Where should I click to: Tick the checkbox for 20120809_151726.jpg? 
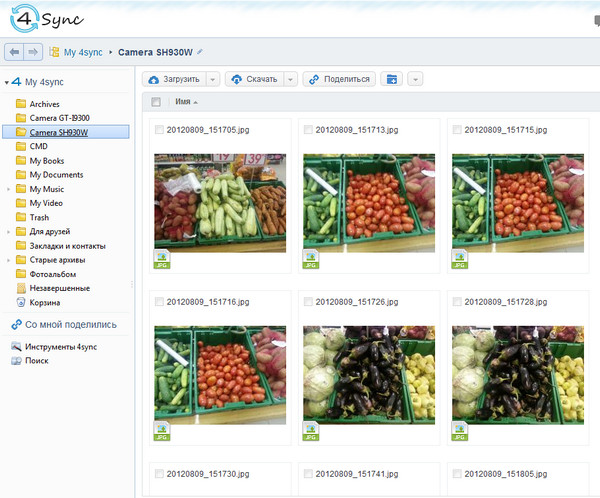click(308, 301)
